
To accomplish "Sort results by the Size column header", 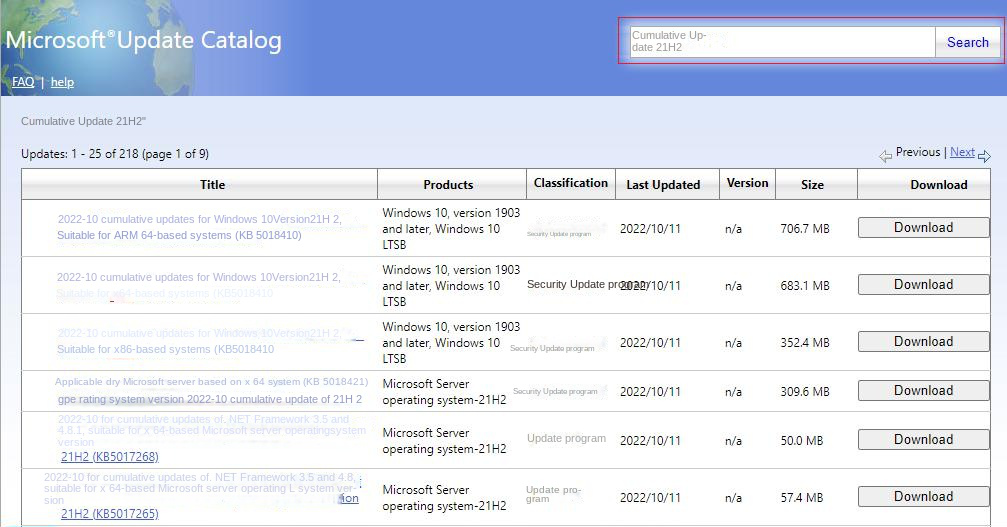I will [x=812, y=184].
